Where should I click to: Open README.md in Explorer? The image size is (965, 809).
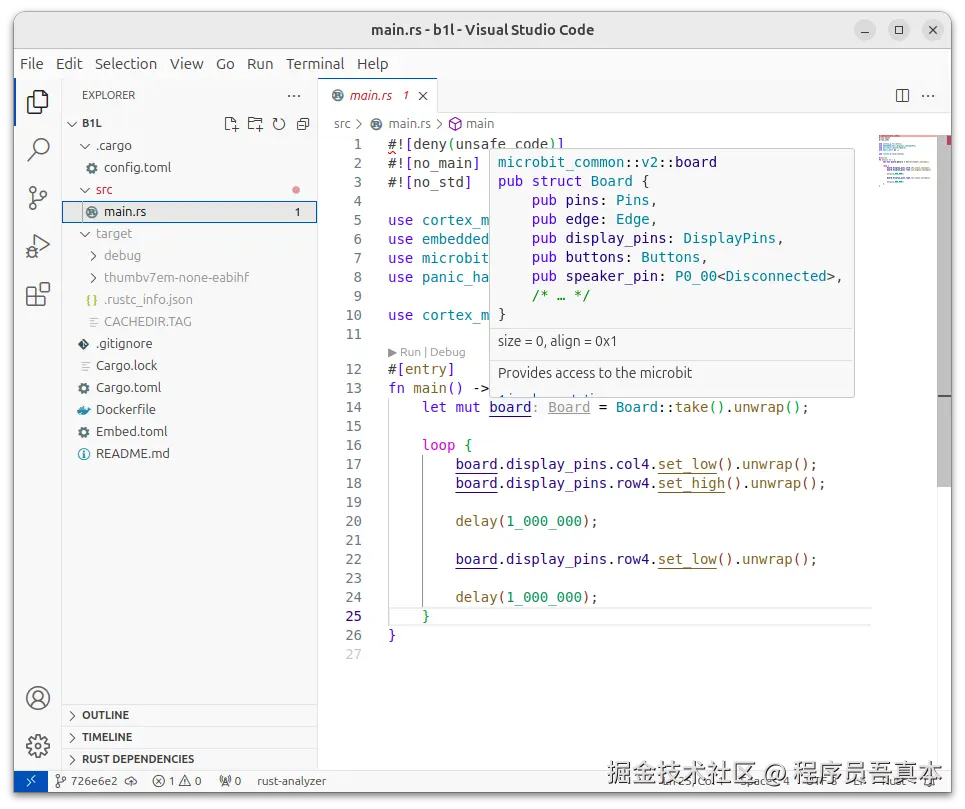tap(190, 454)
